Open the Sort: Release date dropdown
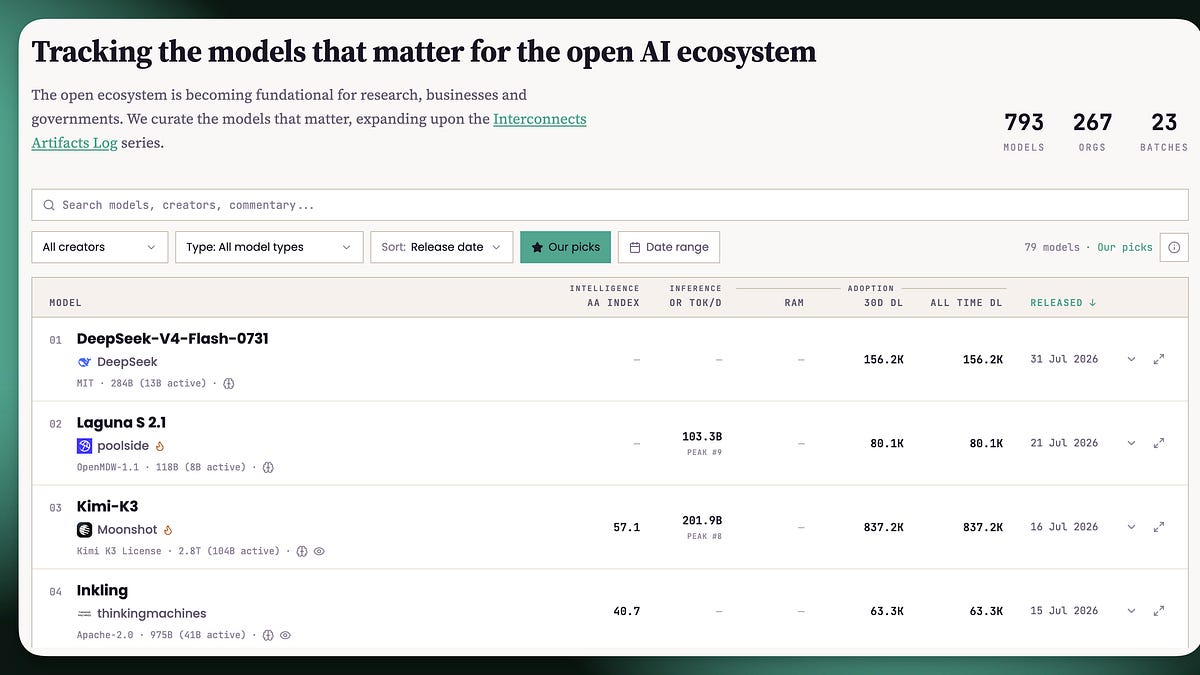 [x=441, y=247]
